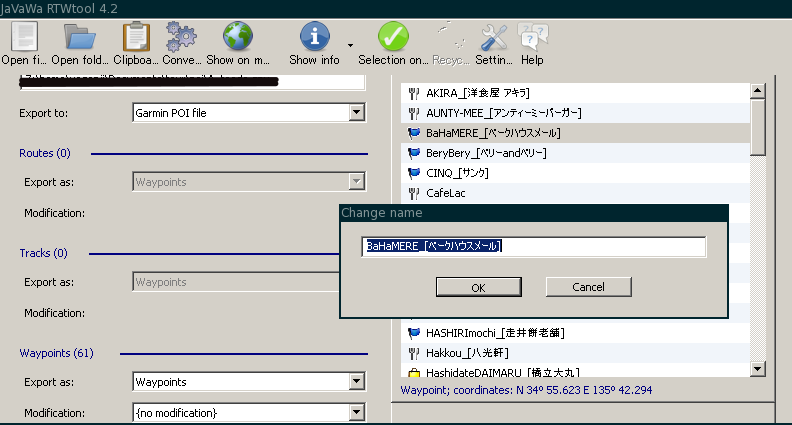Select the CINQ waypoint row
The width and height of the screenshot is (792, 425).
576,173
